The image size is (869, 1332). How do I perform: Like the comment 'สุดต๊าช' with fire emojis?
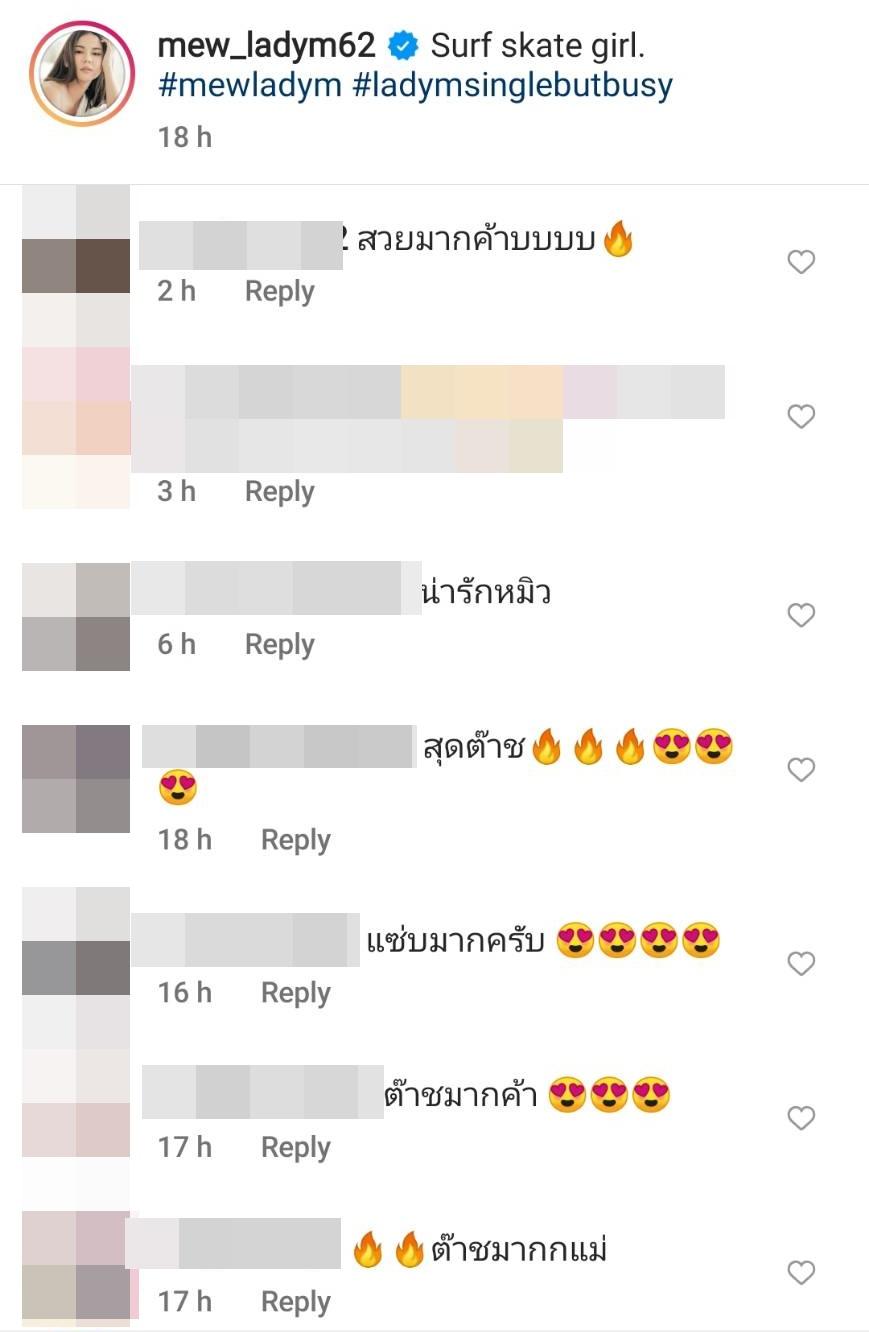(801, 770)
